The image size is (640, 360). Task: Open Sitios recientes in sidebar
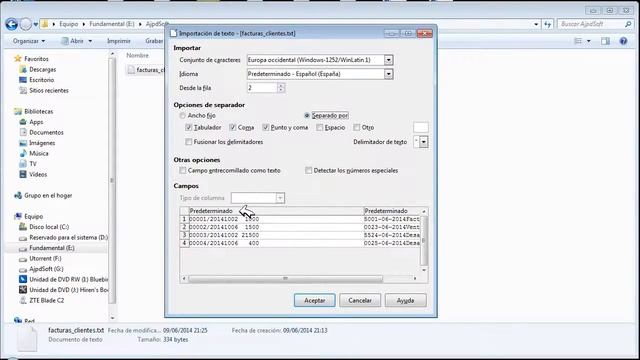49,91
